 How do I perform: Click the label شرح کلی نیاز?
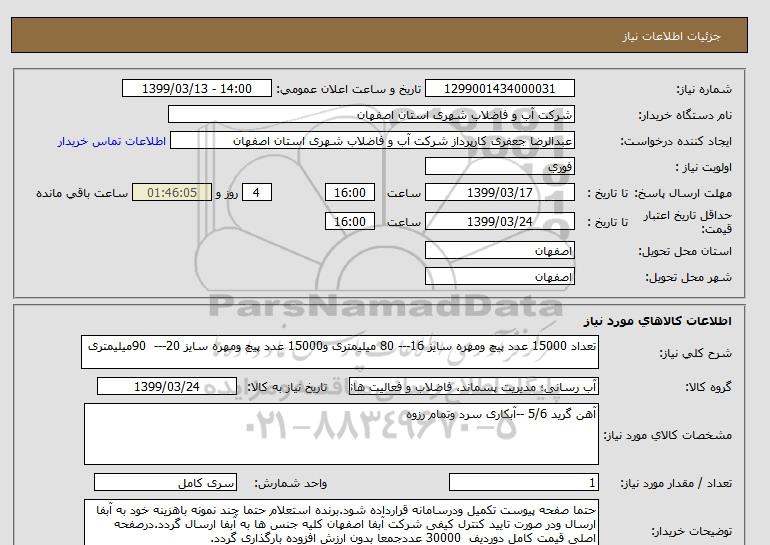pos(695,353)
